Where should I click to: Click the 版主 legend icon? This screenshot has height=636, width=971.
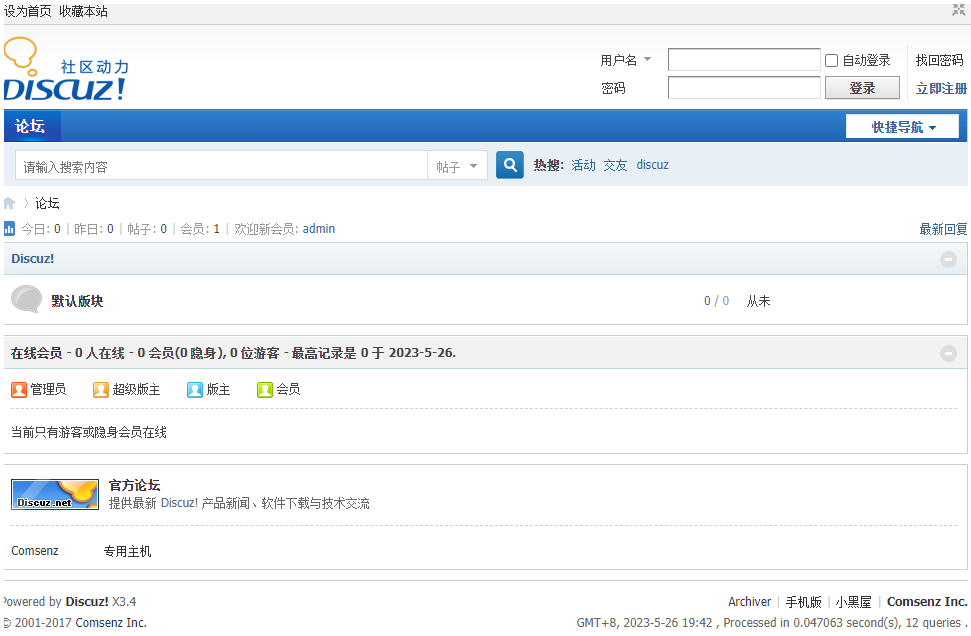coord(195,390)
